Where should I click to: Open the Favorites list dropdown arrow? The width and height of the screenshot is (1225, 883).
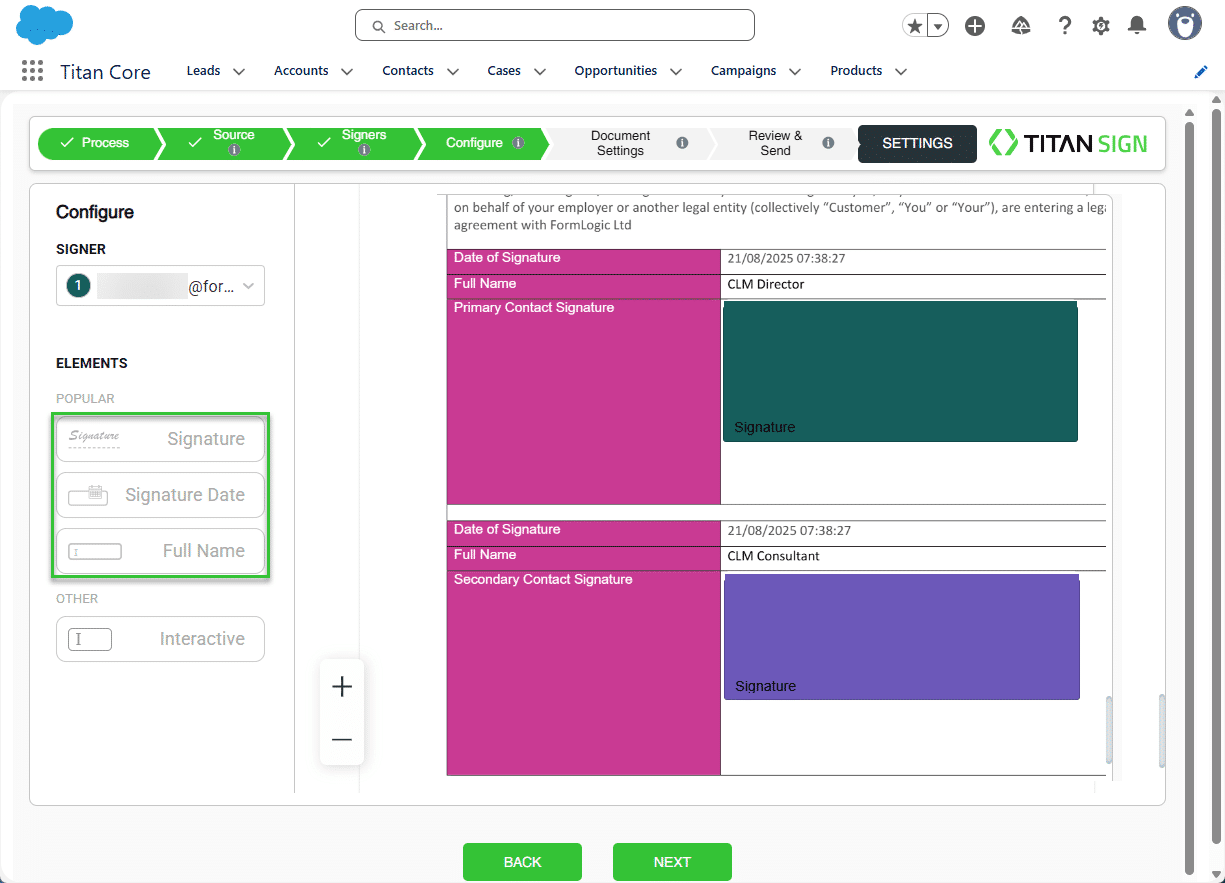point(938,26)
